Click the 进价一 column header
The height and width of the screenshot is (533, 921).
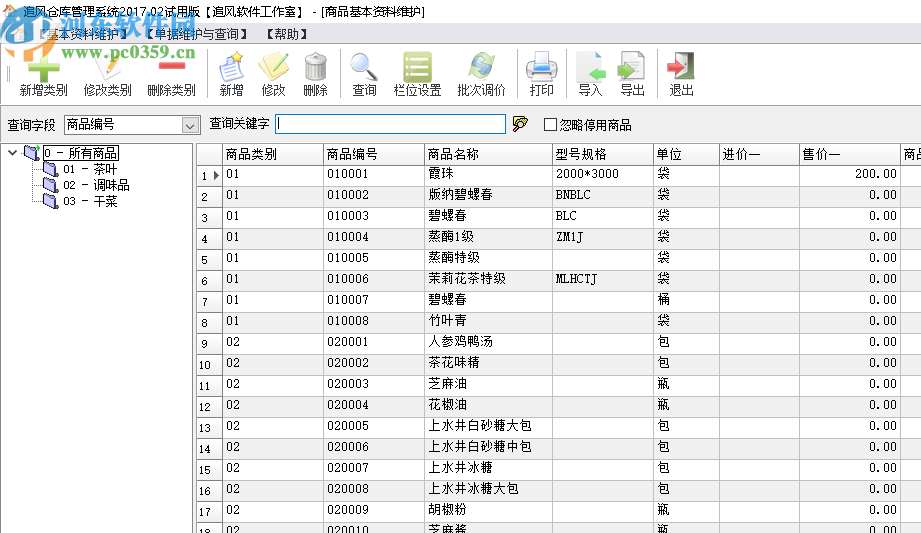pos(759,154)
